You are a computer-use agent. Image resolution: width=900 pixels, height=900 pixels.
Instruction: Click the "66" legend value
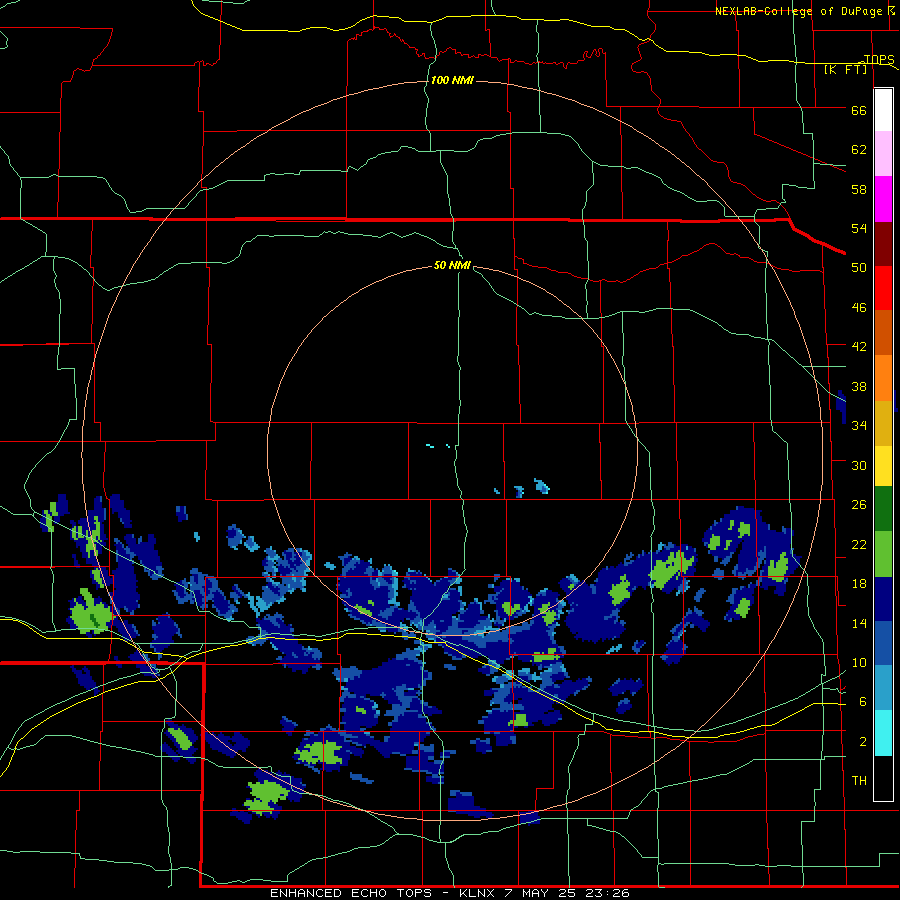pos(859,110)
